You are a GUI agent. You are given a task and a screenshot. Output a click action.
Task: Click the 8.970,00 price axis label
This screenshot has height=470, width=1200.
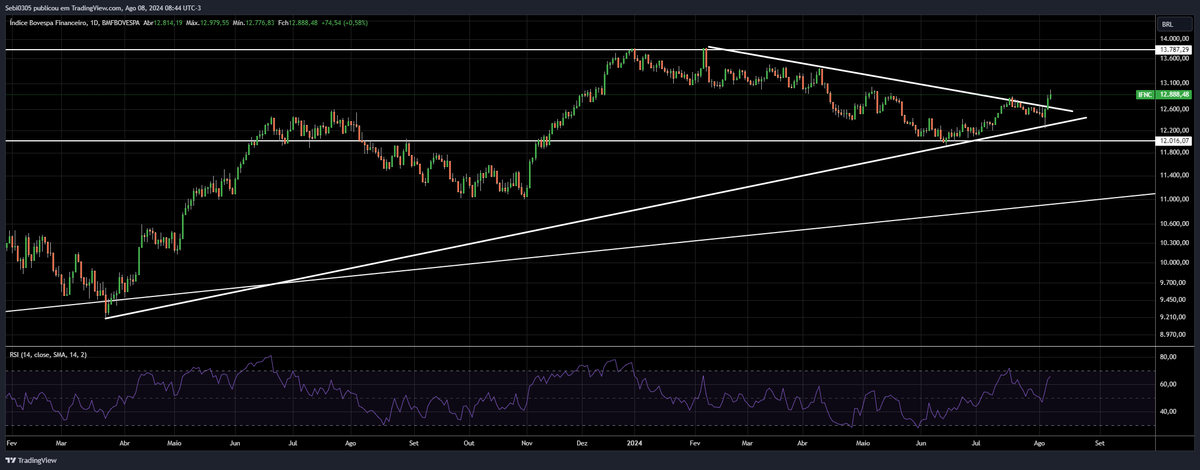coord(1171,335)
